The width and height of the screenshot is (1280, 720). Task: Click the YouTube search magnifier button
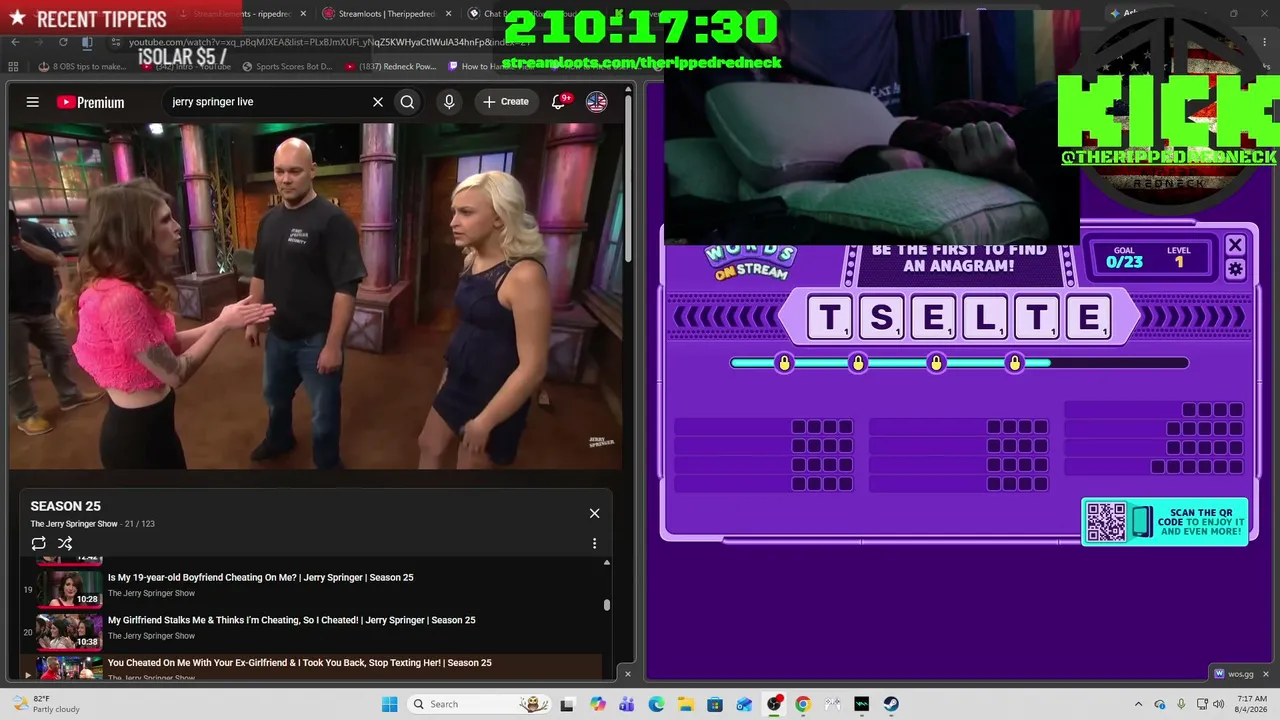407,102
